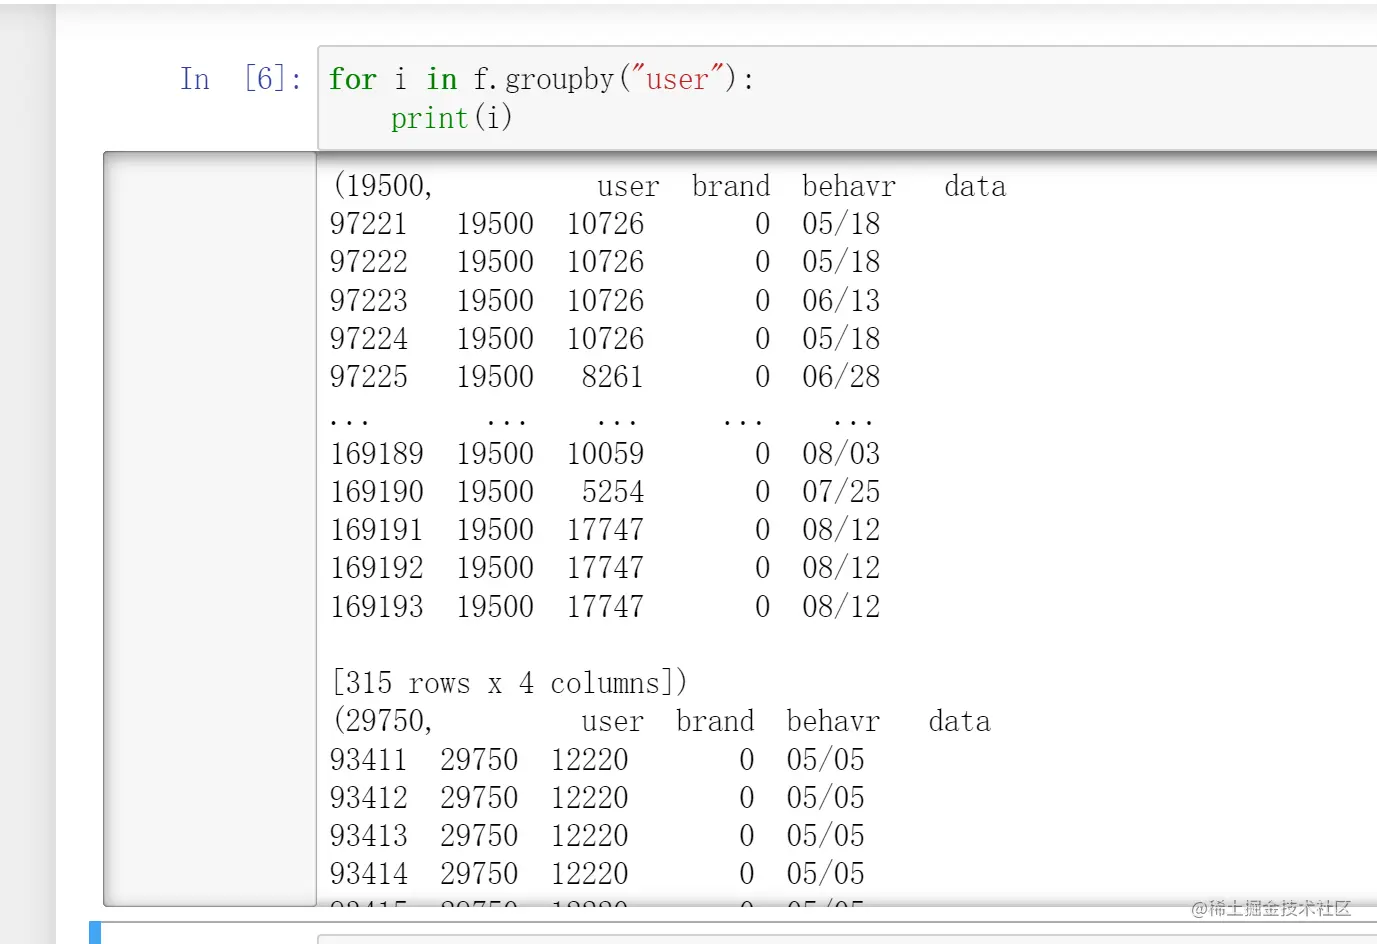This screenshot has height=944, width=1377.
Task: Click "19500" in row 97224
Action: pyautogui.click(x=495, y=338)
